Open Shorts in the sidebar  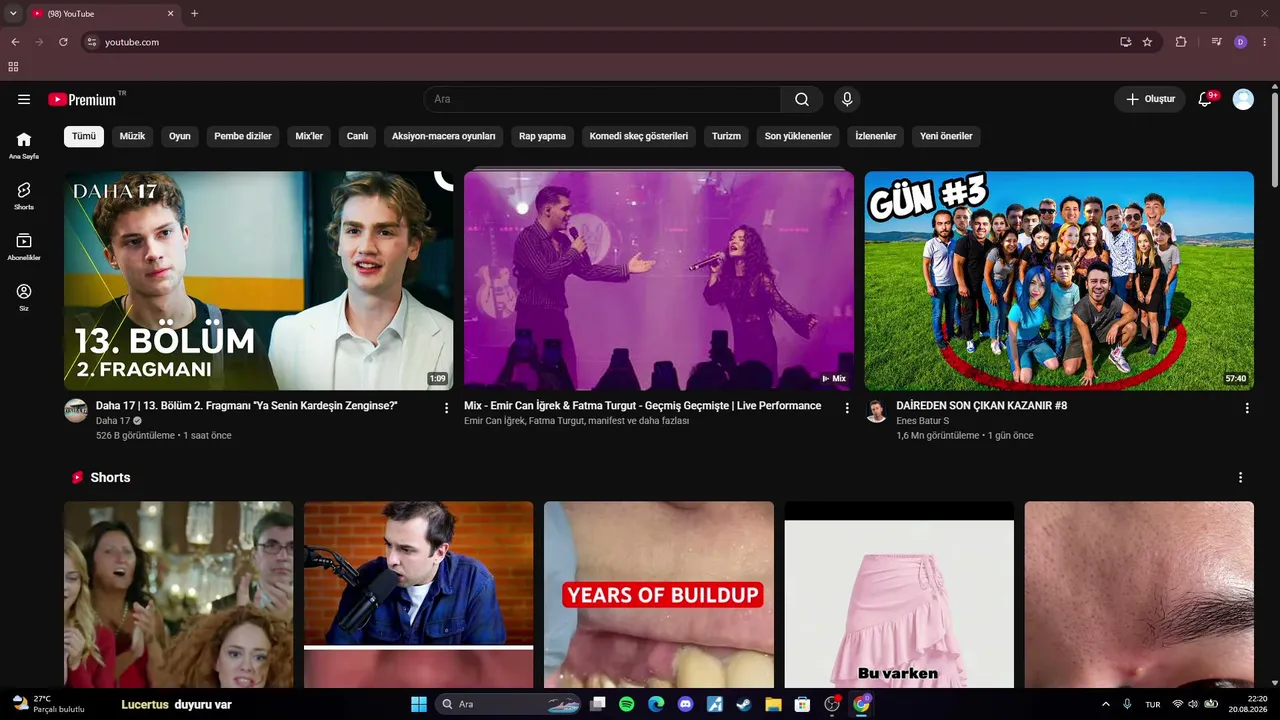pyautogui.click(x=24, y=195)
